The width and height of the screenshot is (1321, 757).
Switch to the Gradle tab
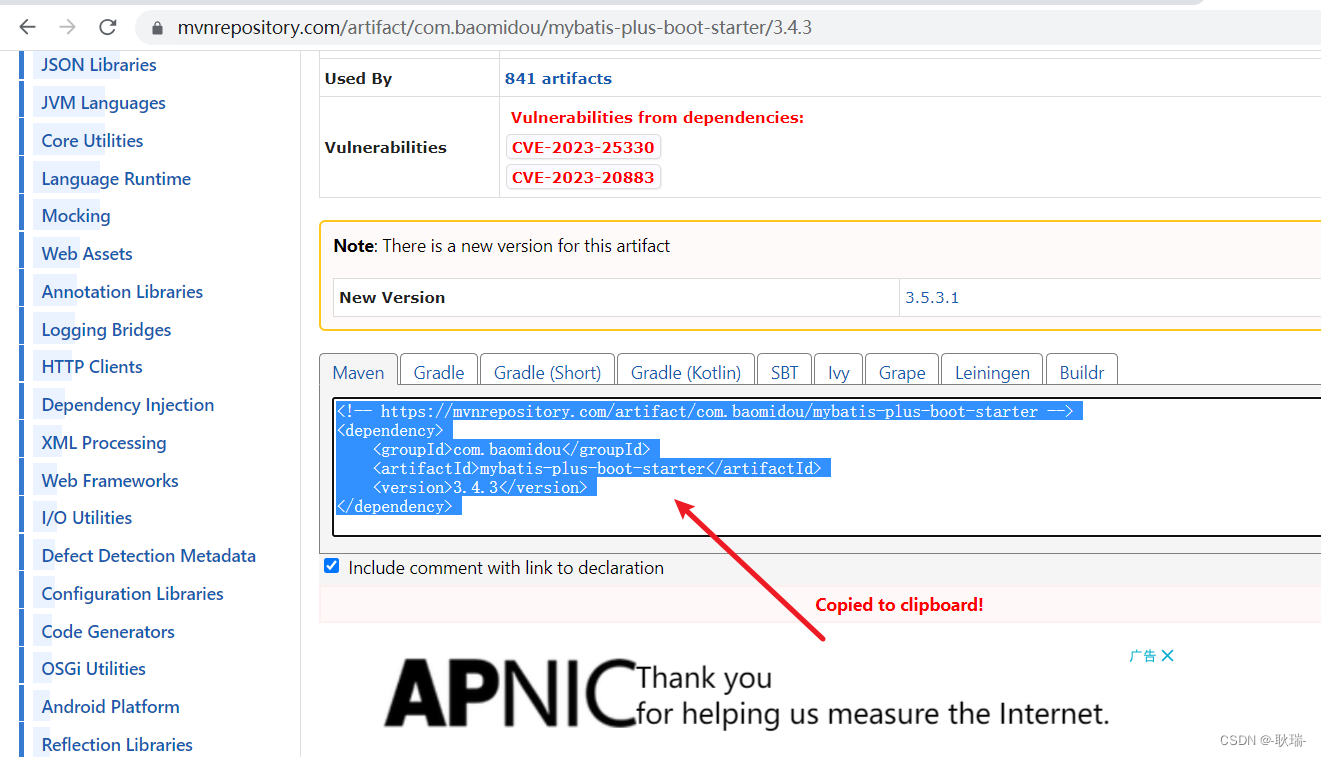[439, 372]
